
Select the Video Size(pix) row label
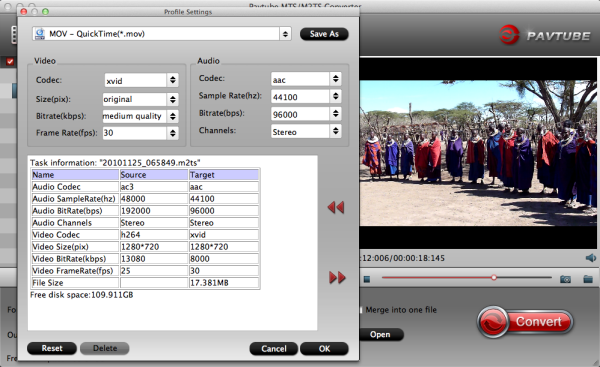[75, 247]
